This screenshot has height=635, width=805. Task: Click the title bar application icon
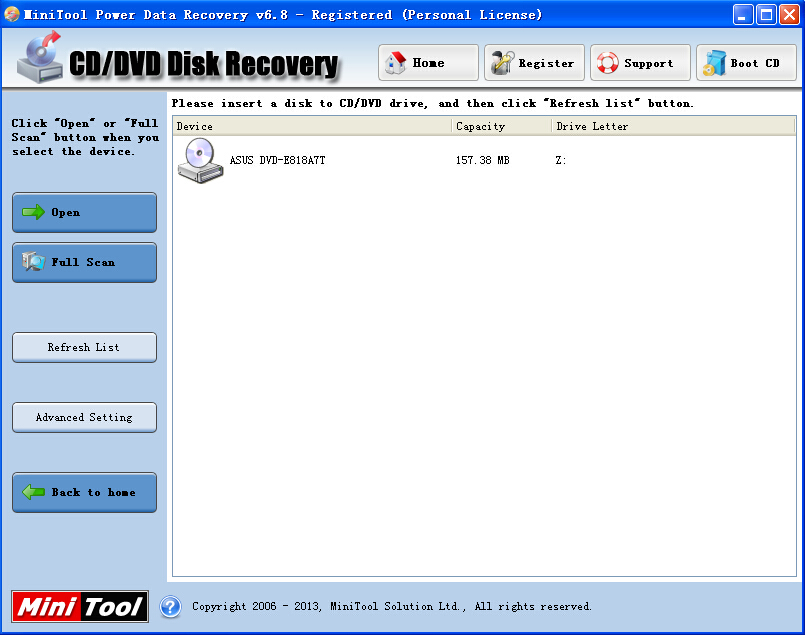coord(12,14)
